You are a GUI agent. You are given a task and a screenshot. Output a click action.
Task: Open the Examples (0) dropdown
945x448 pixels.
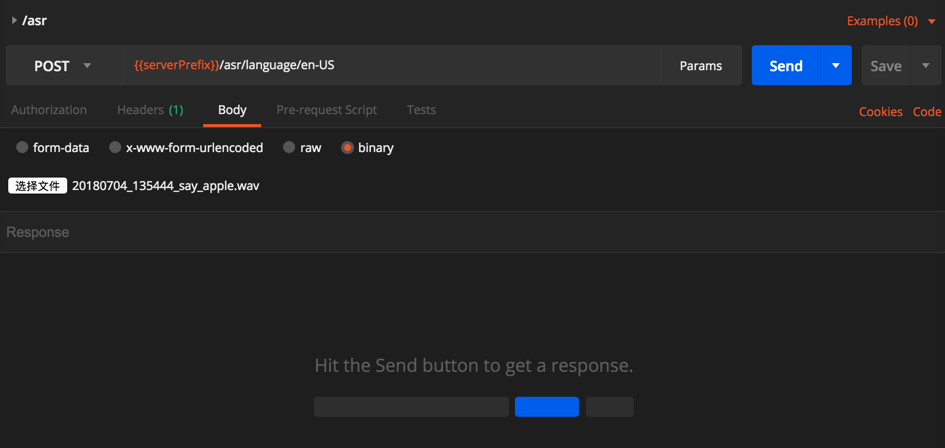891,21
